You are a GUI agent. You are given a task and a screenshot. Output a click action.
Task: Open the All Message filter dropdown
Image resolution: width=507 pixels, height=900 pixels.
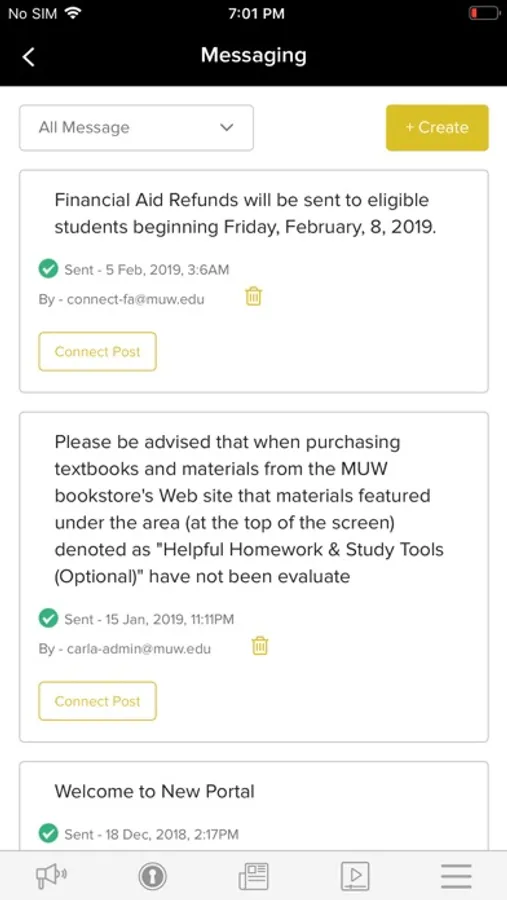(136, 127)
